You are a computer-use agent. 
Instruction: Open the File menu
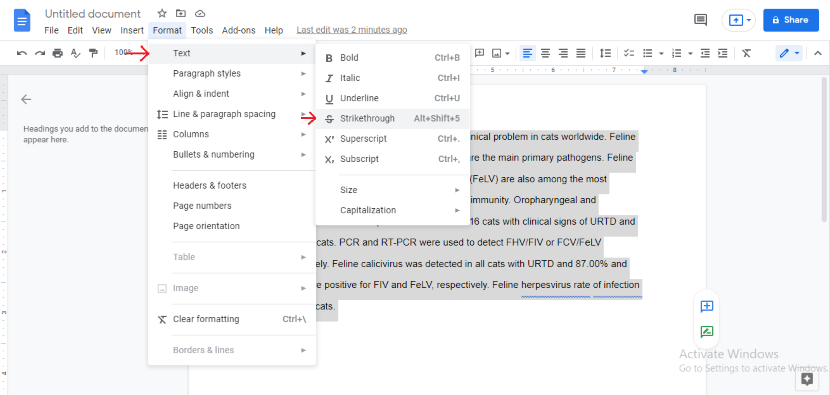(51, 30)
